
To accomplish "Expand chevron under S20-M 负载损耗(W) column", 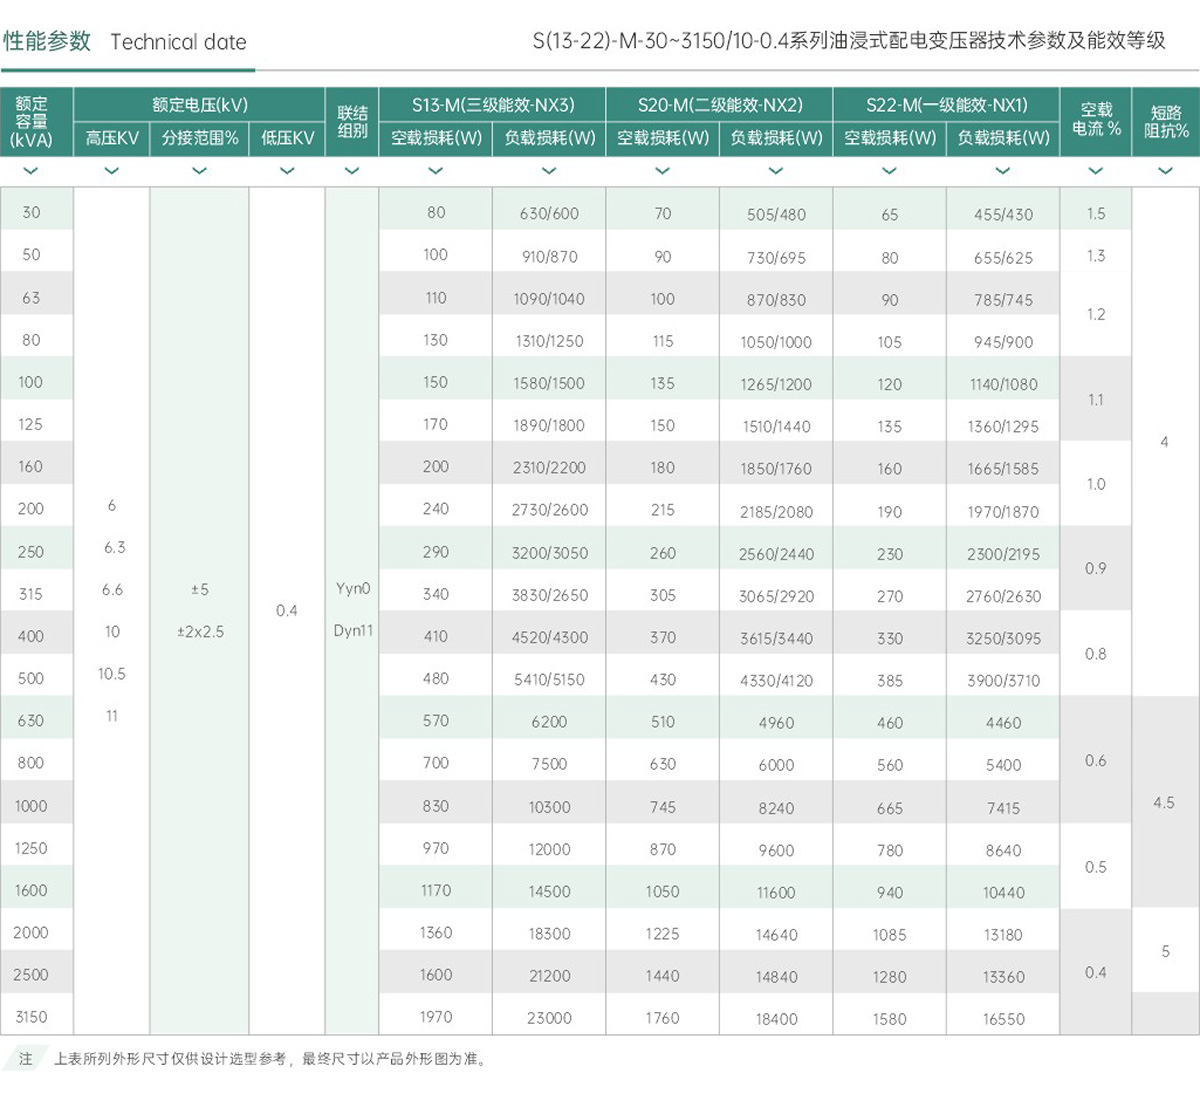I will point(776,171).
